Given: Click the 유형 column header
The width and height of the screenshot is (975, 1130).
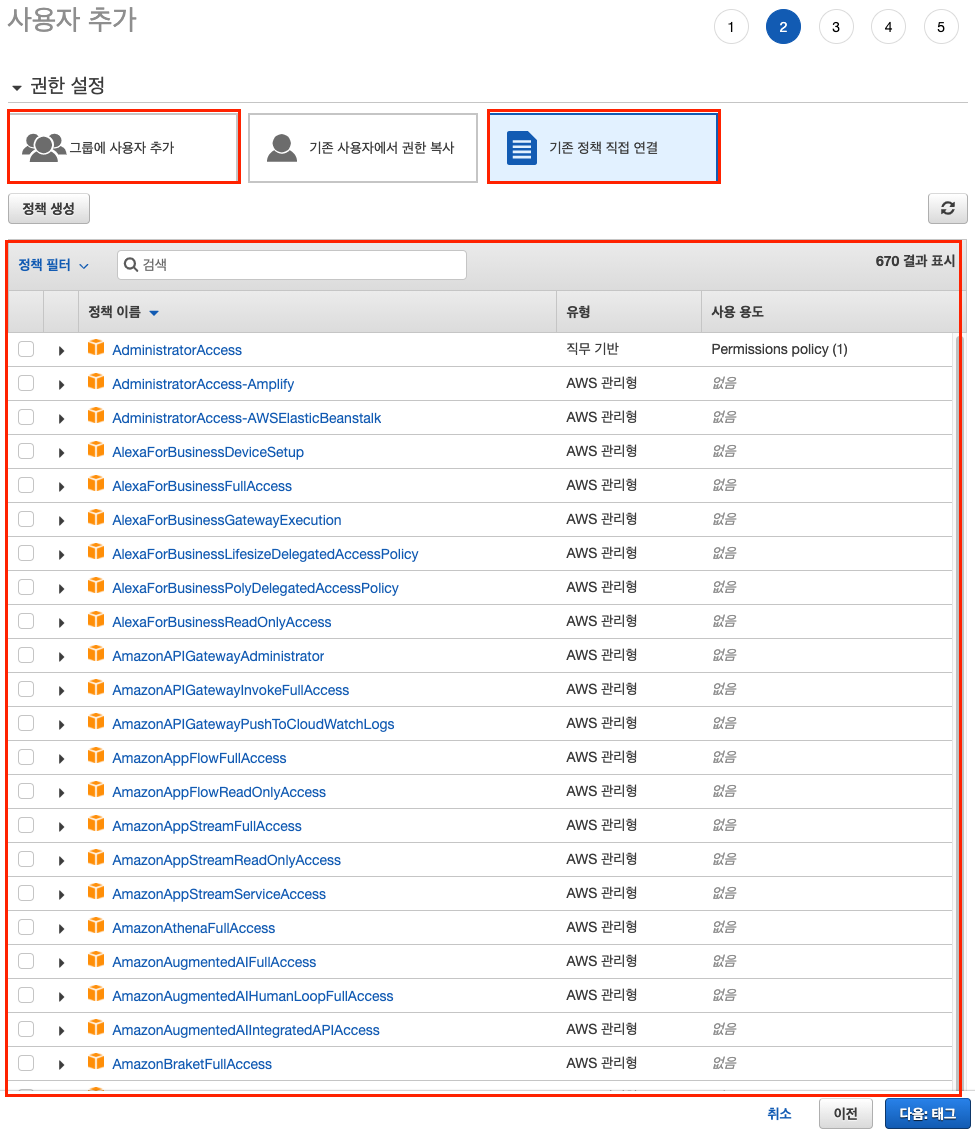Looking at the screenshot, I should point(628,311).
